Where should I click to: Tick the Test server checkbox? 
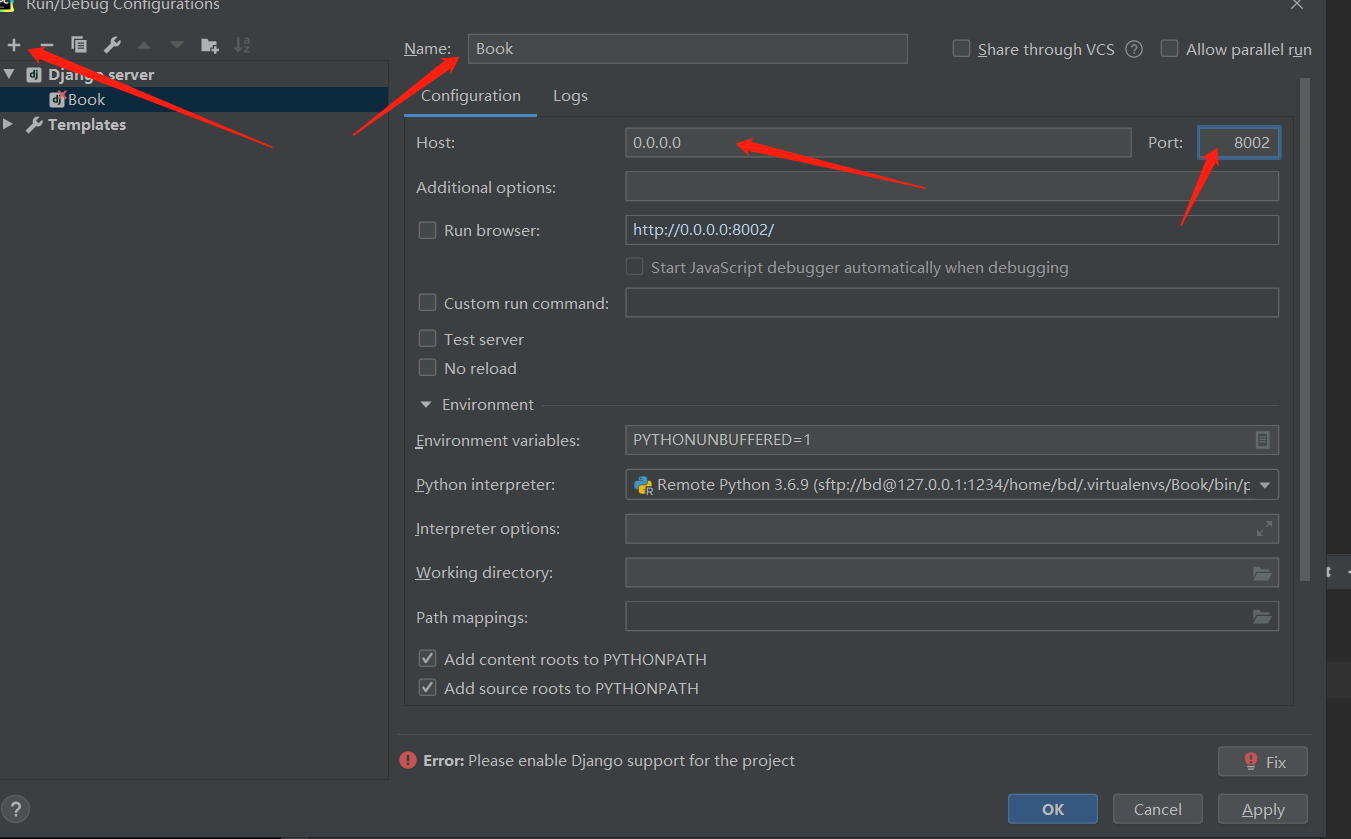click(x=427, y=338)
